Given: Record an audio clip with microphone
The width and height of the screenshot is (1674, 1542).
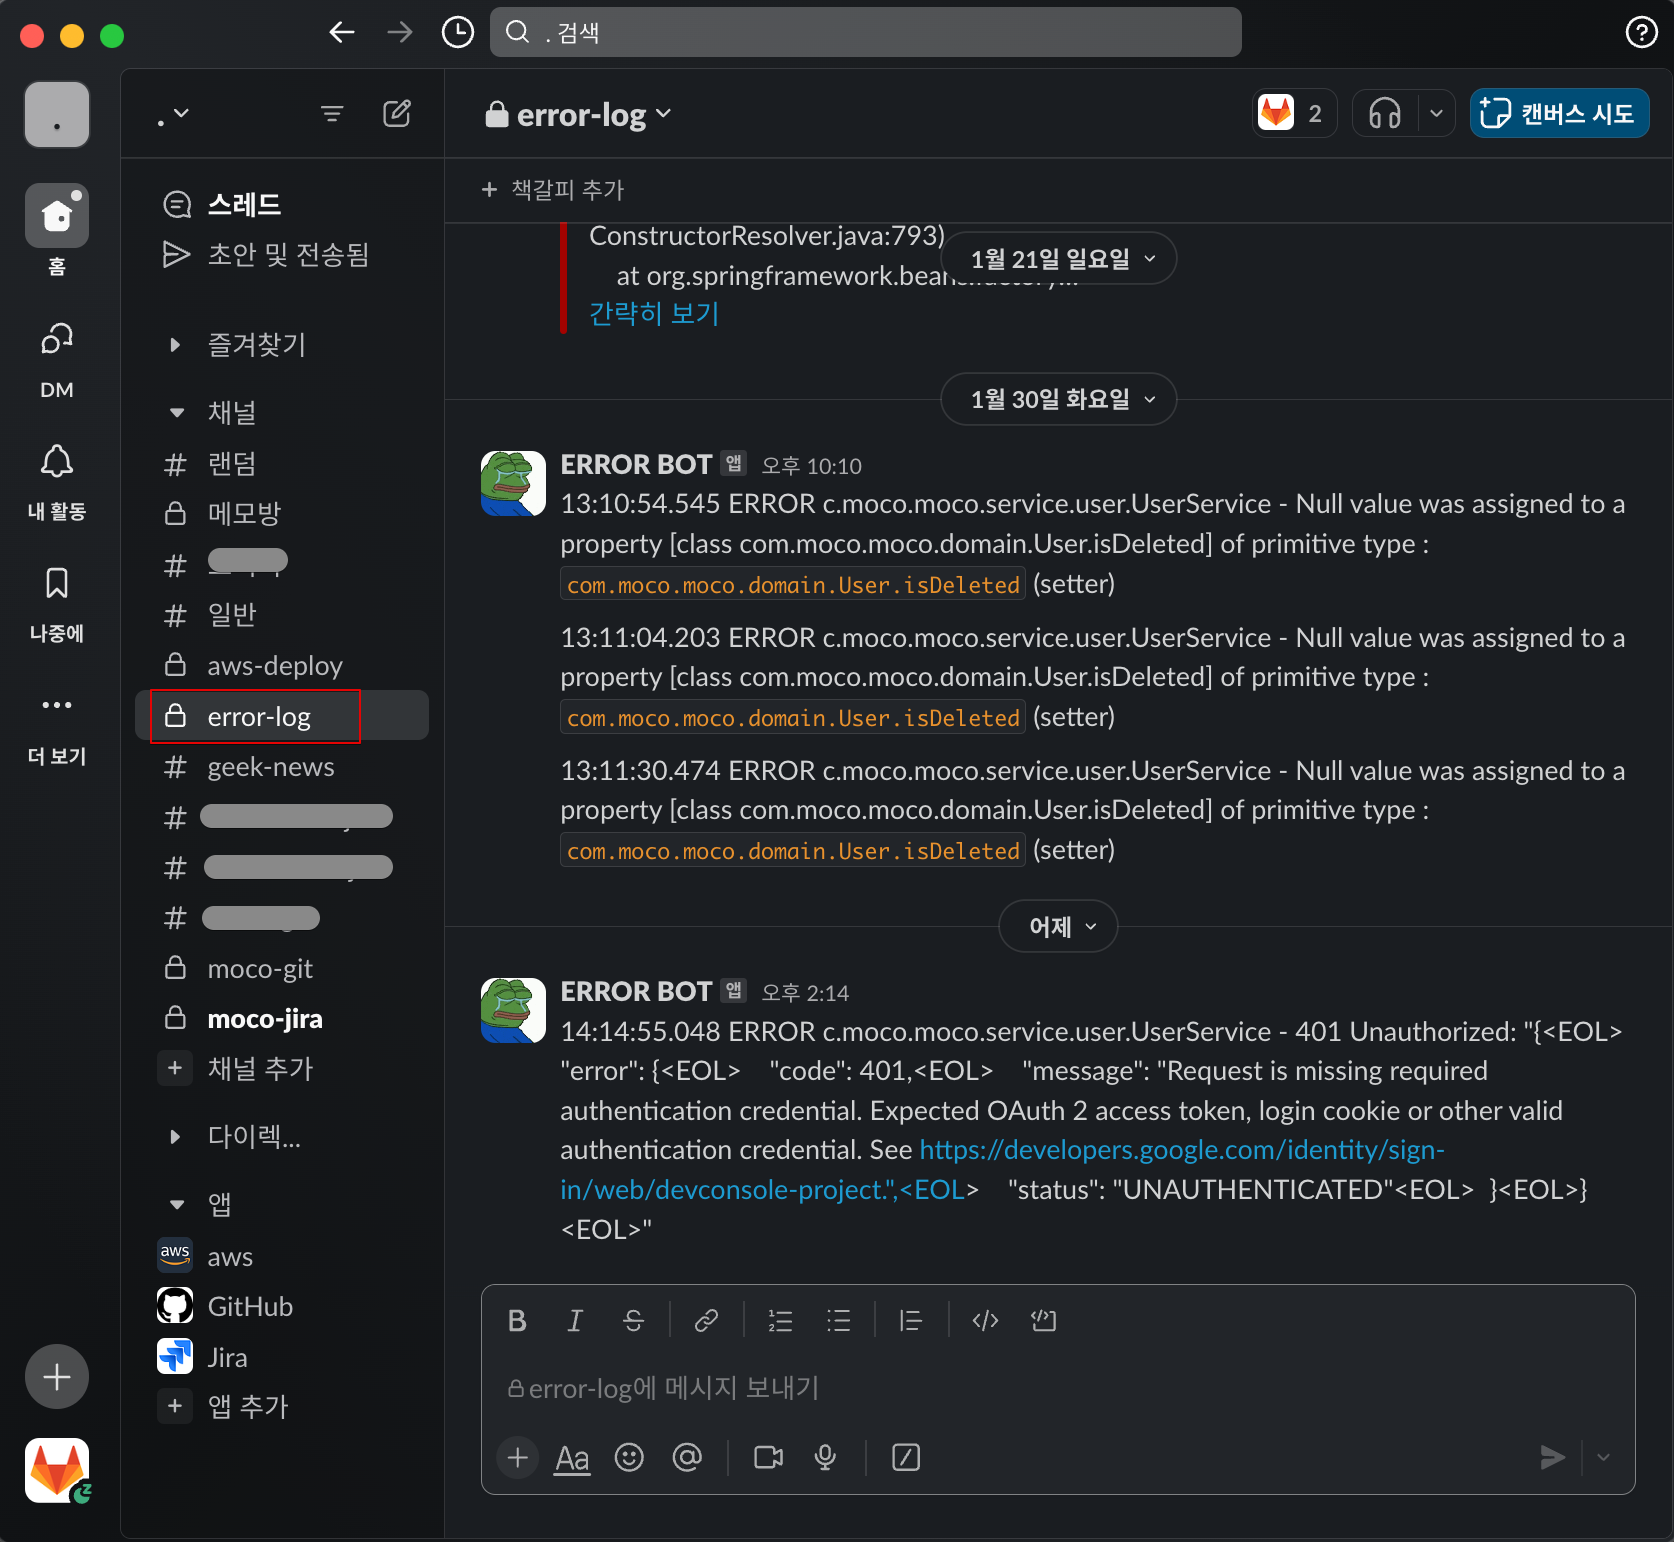Looking at the screenshot, I should click(825, 1458).
